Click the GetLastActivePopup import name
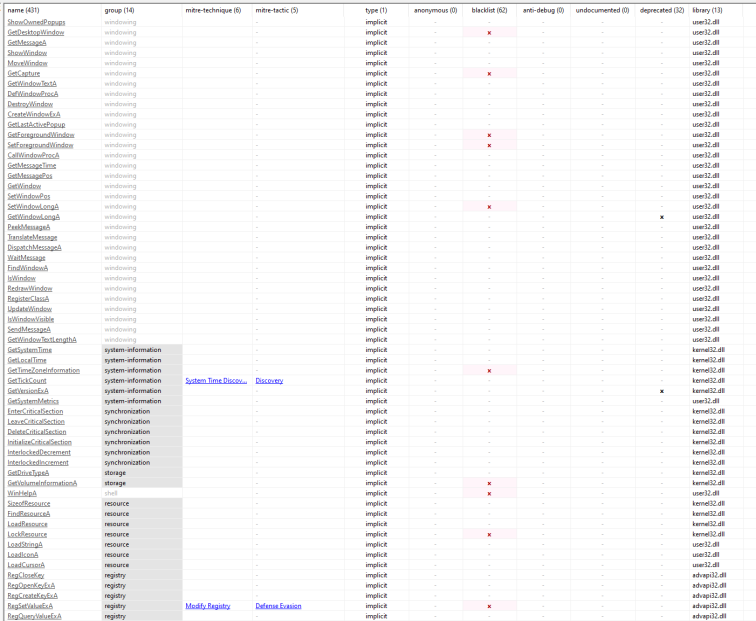Screen dimensions: 756x621 [x=36, y=124]
